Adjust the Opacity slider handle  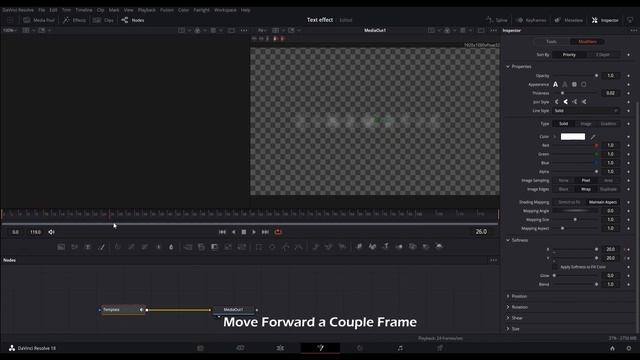[x=596, y=76]
